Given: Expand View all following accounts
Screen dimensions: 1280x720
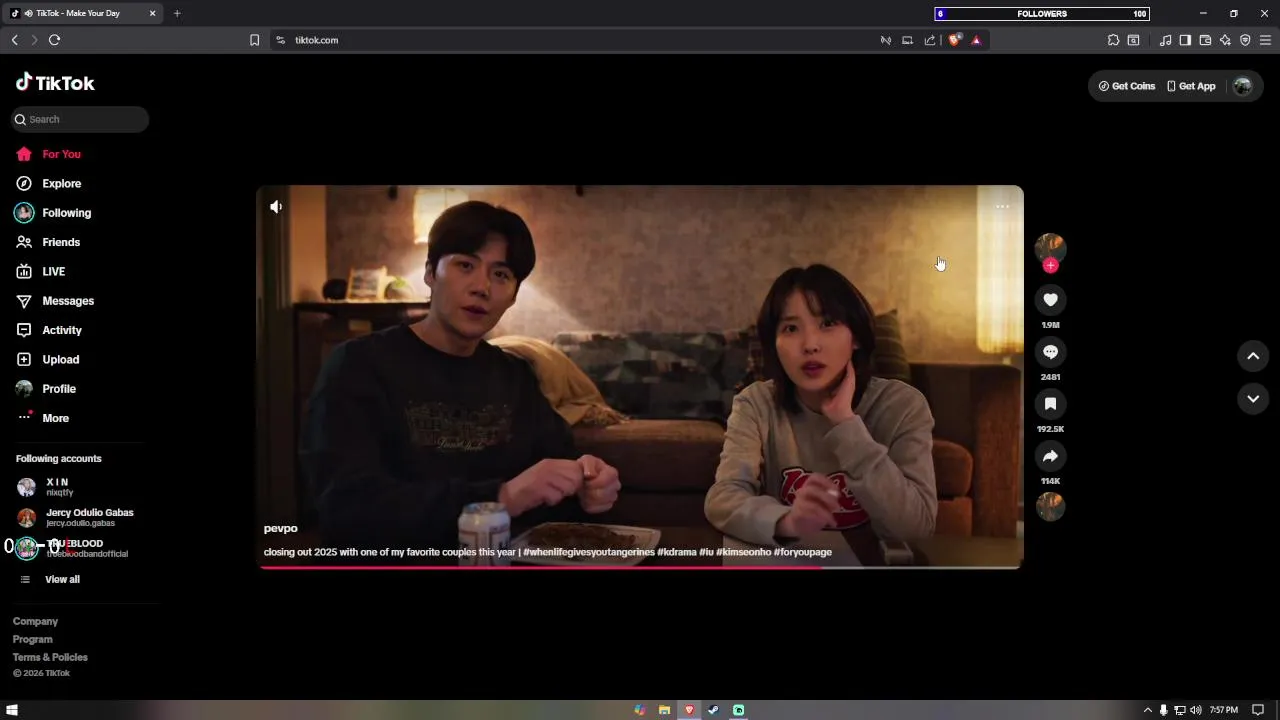Looking at the screenshot, I should [x=50, y=580].
